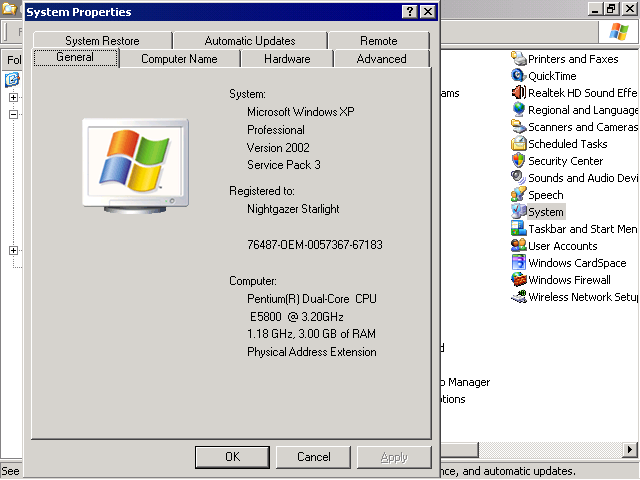Click the folder icon in the Explorer title bar

tap(9, 9)
